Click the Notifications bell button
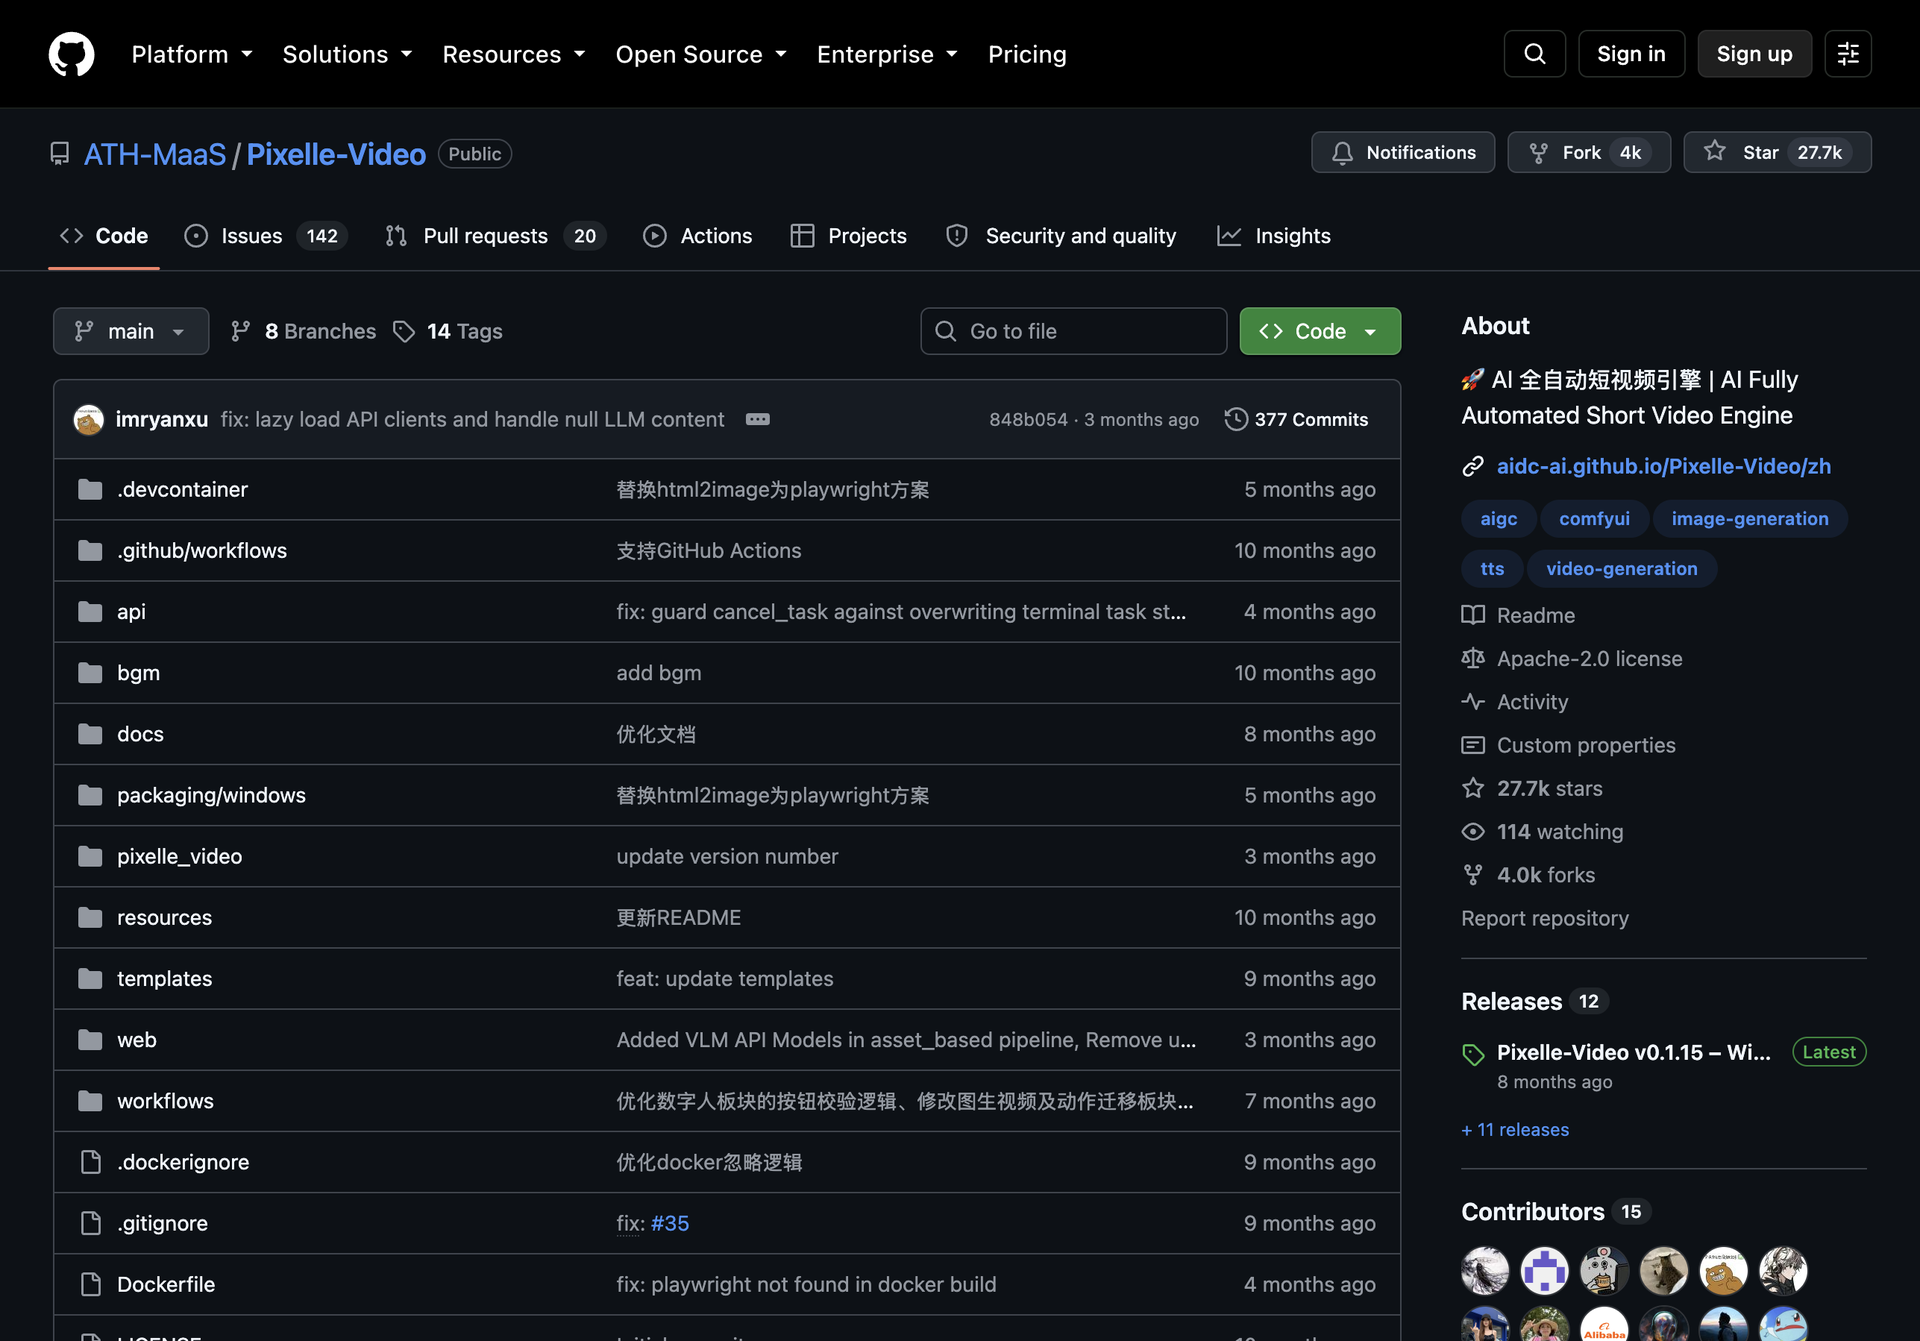Viewport: 1920px width, 1341px height. tap(1403, 152)
